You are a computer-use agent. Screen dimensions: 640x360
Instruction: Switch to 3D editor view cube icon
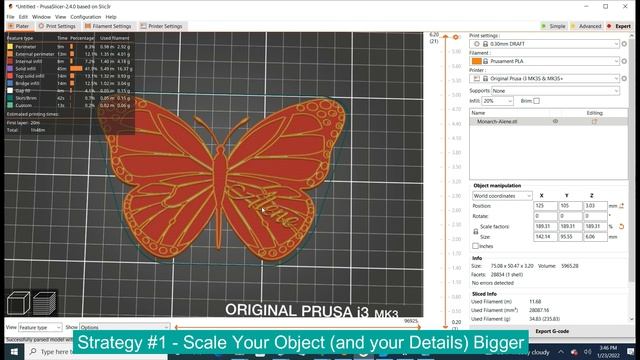click(18, 303)
